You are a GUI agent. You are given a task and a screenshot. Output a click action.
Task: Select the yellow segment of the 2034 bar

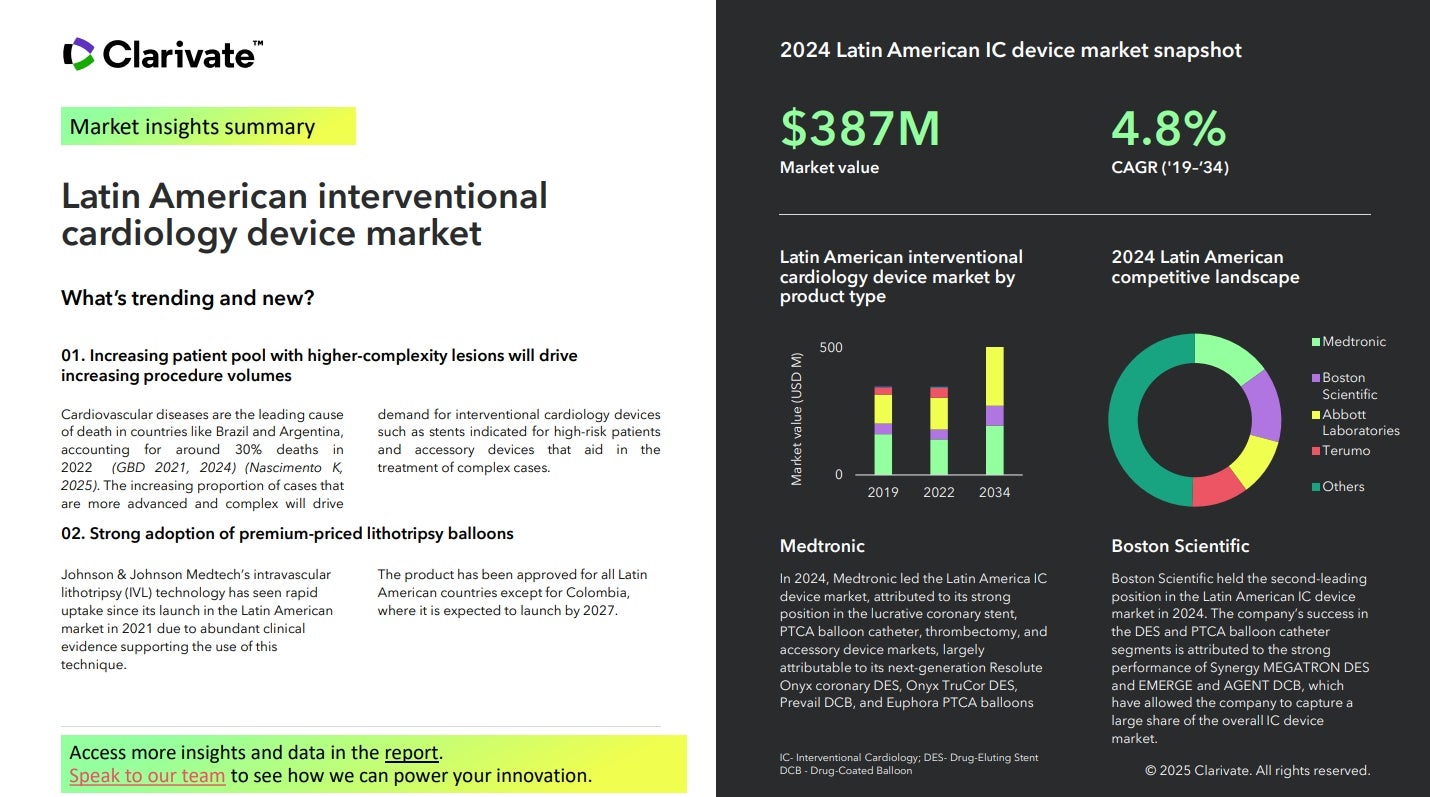point(994,376)
